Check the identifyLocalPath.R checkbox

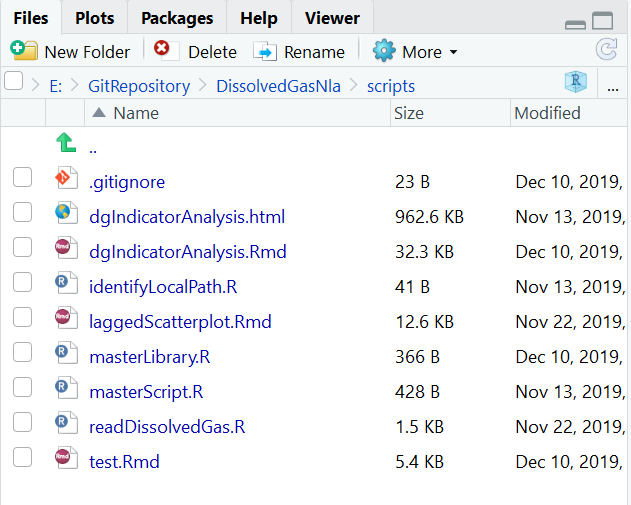pyautogui.click(x=23, y=282)
